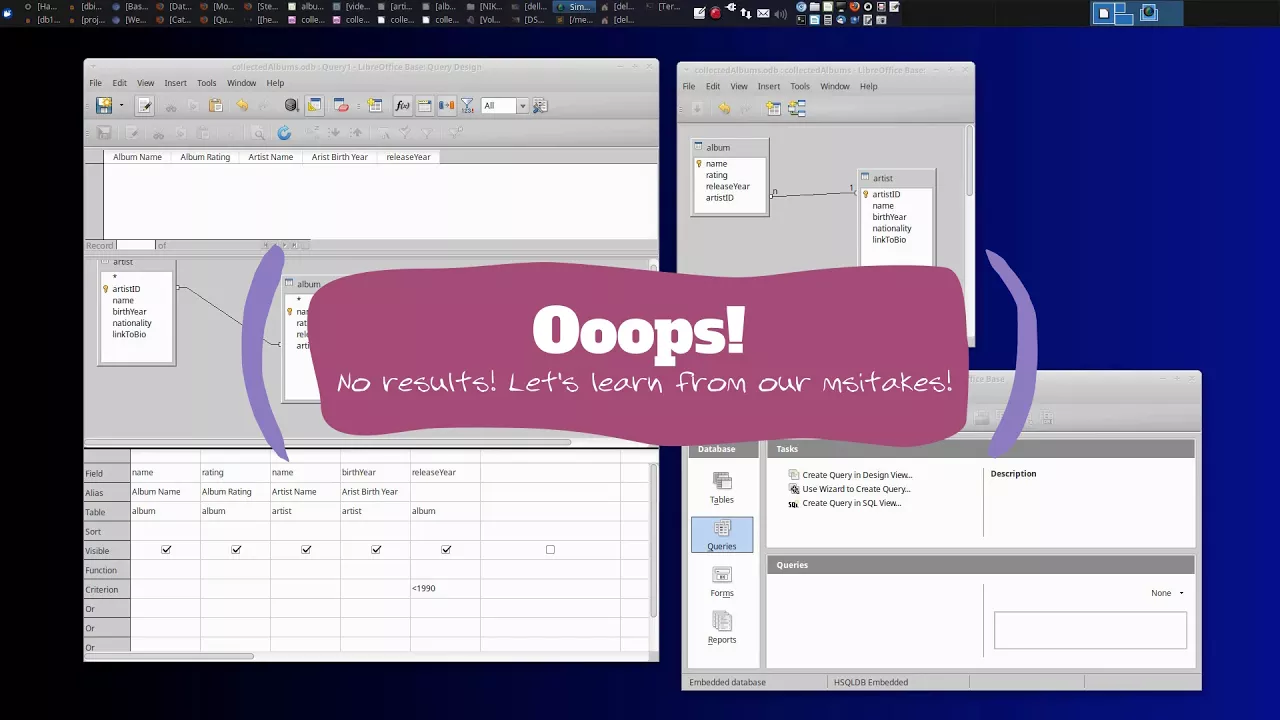
Task: Open Insert menu in Query Design window
Action: click(175, 83)
